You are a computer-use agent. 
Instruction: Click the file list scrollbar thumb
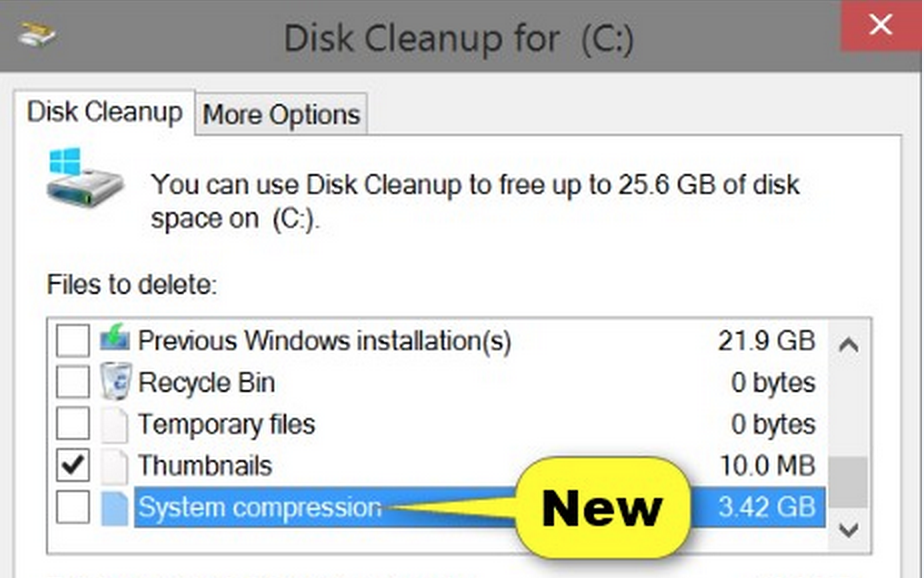point(848,482)
